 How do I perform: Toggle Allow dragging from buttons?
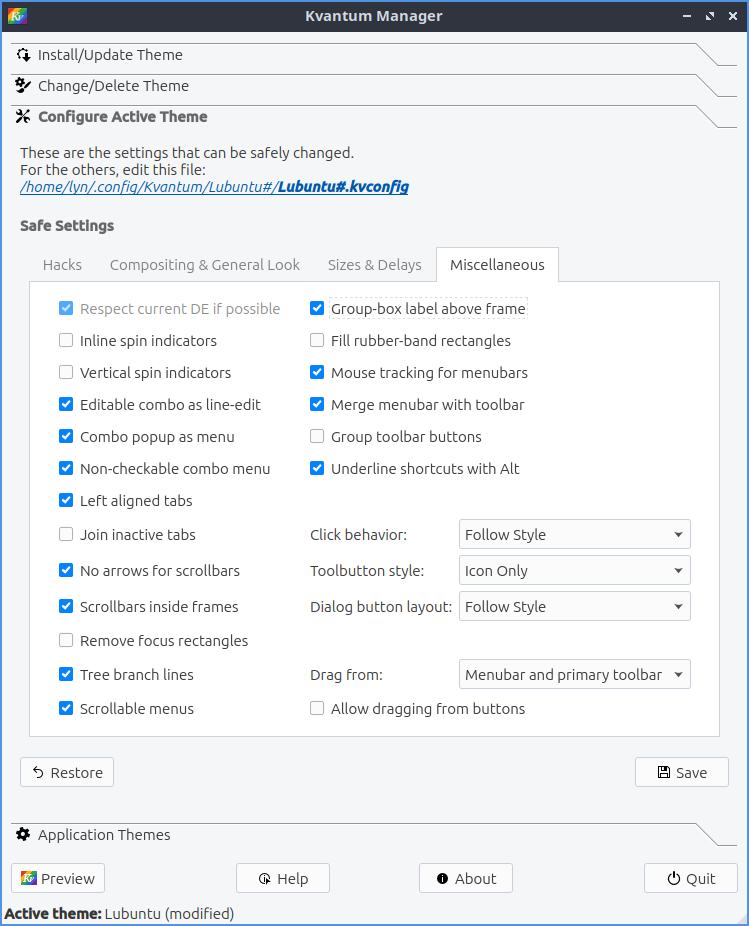click(317, 709)
